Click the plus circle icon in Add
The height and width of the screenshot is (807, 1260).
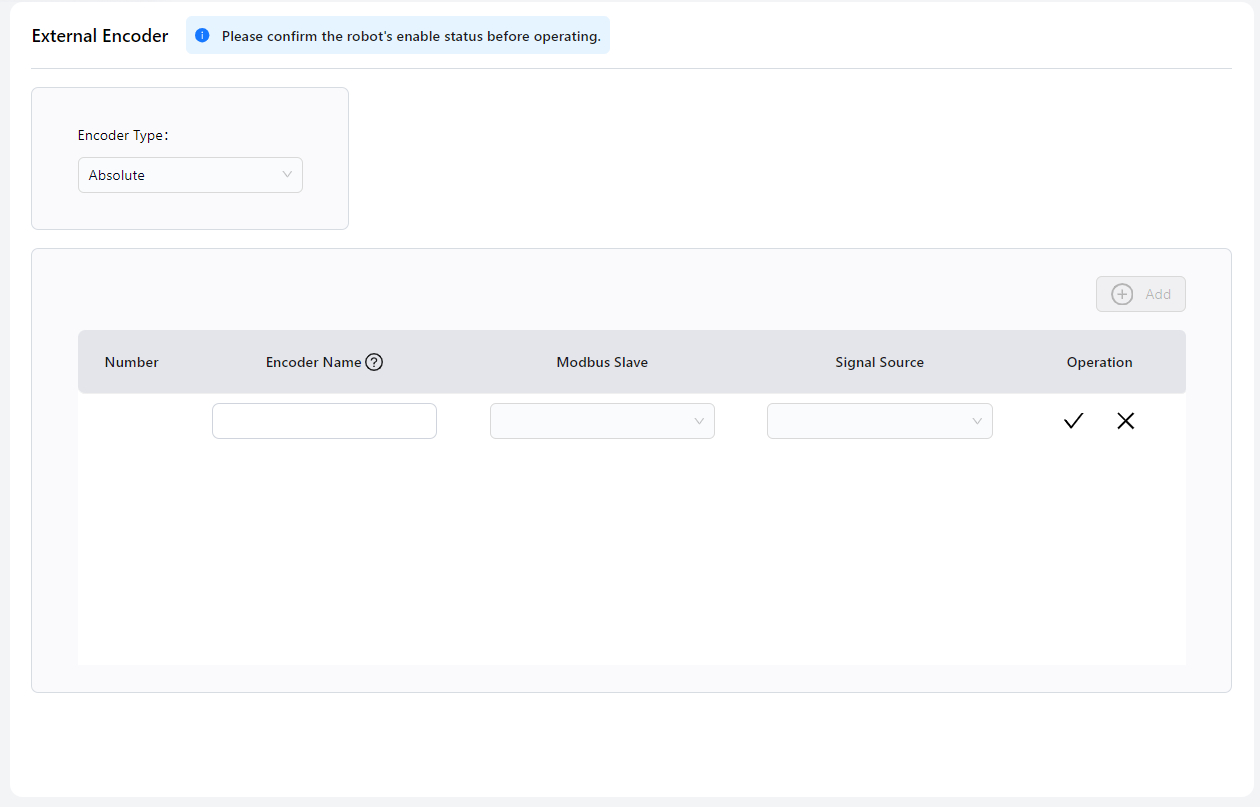click(1122, 294)
